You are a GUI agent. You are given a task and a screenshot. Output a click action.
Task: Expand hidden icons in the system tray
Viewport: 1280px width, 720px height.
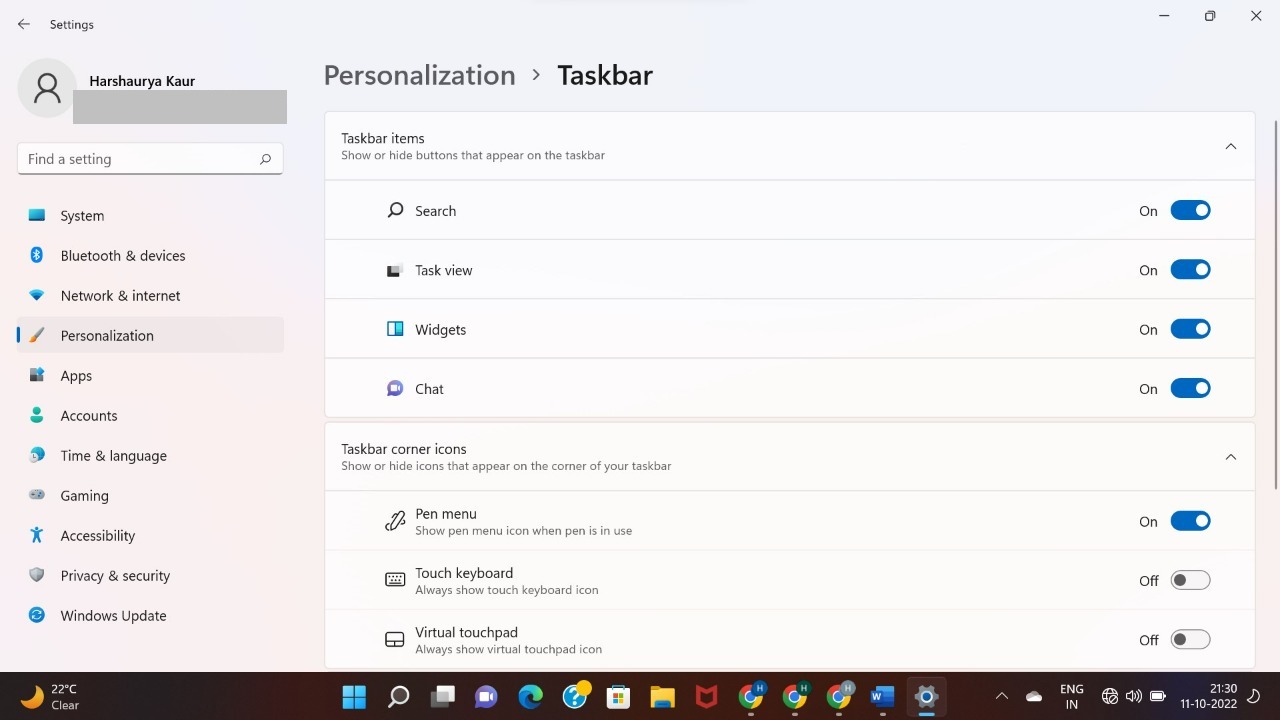[x=1001, y=695]
